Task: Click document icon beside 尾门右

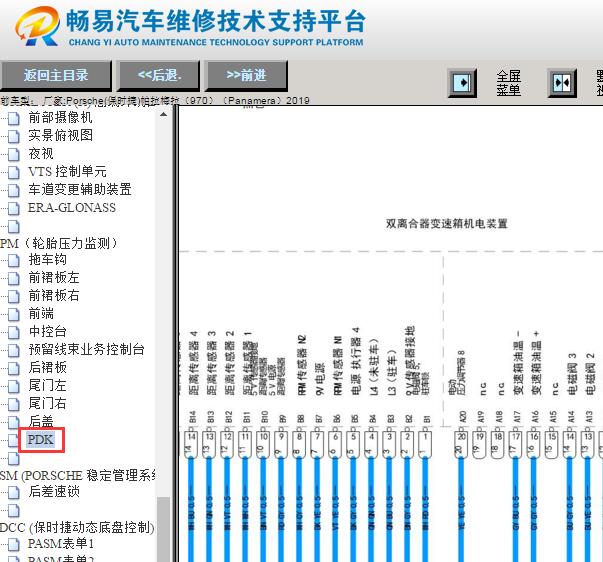Action: 14,404
